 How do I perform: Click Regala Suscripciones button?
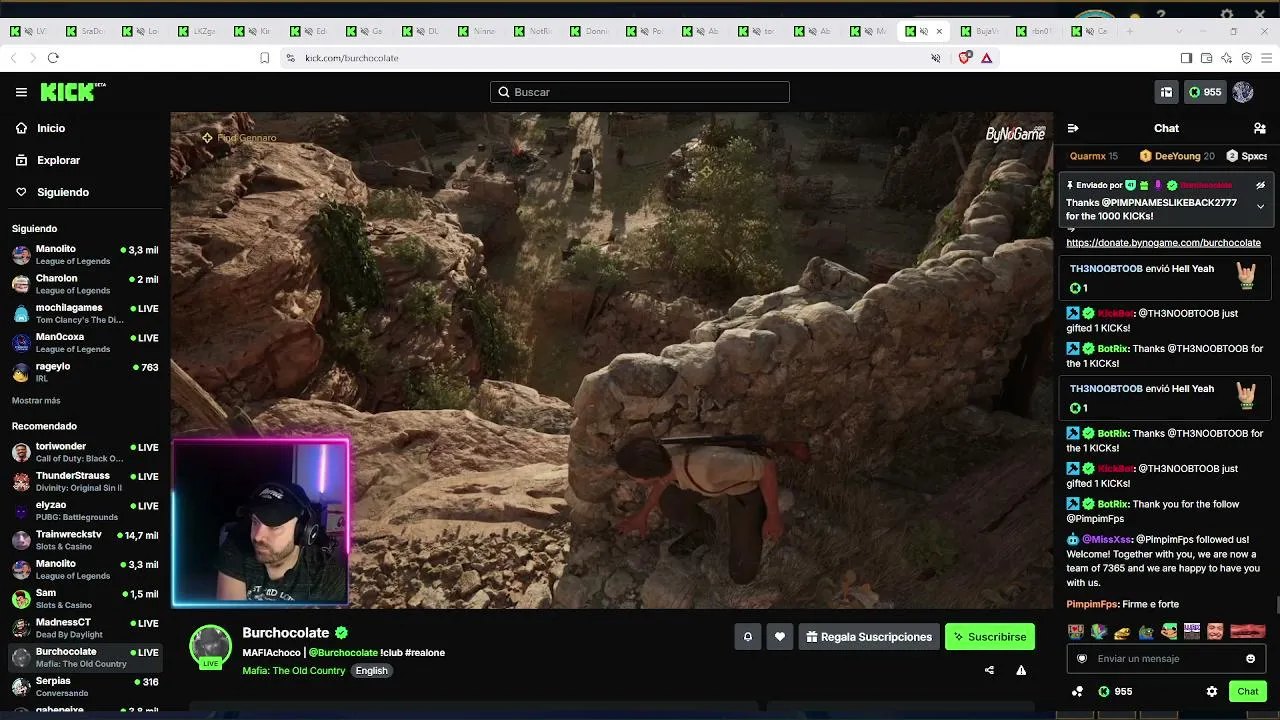[x=869, y=637]
